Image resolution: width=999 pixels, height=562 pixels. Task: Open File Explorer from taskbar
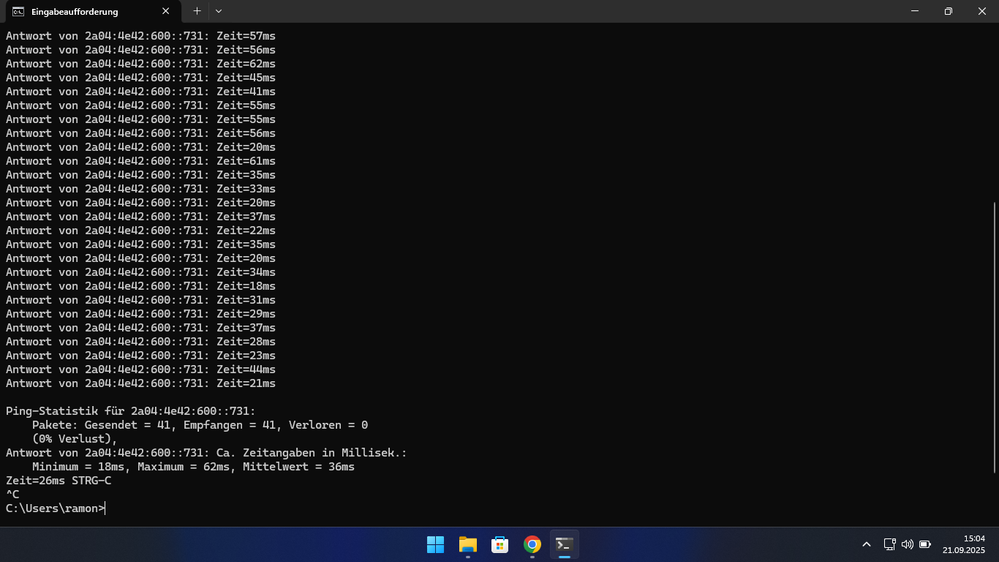click(x=468, y=545)
